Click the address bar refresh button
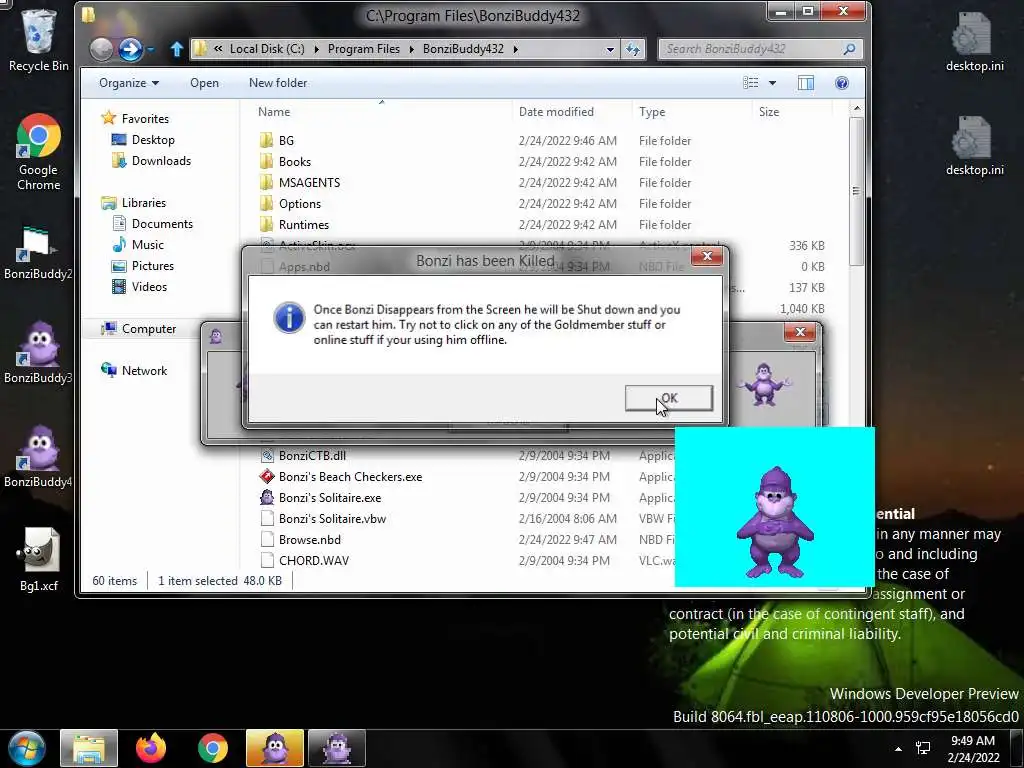 tap(633, 49)
